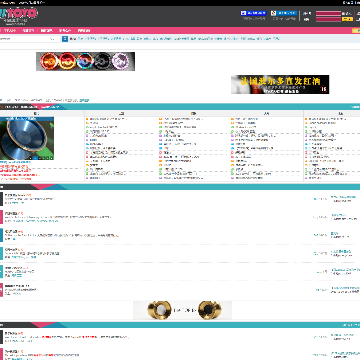Click the yellow button at right of pink navbar

pos(356,31)
